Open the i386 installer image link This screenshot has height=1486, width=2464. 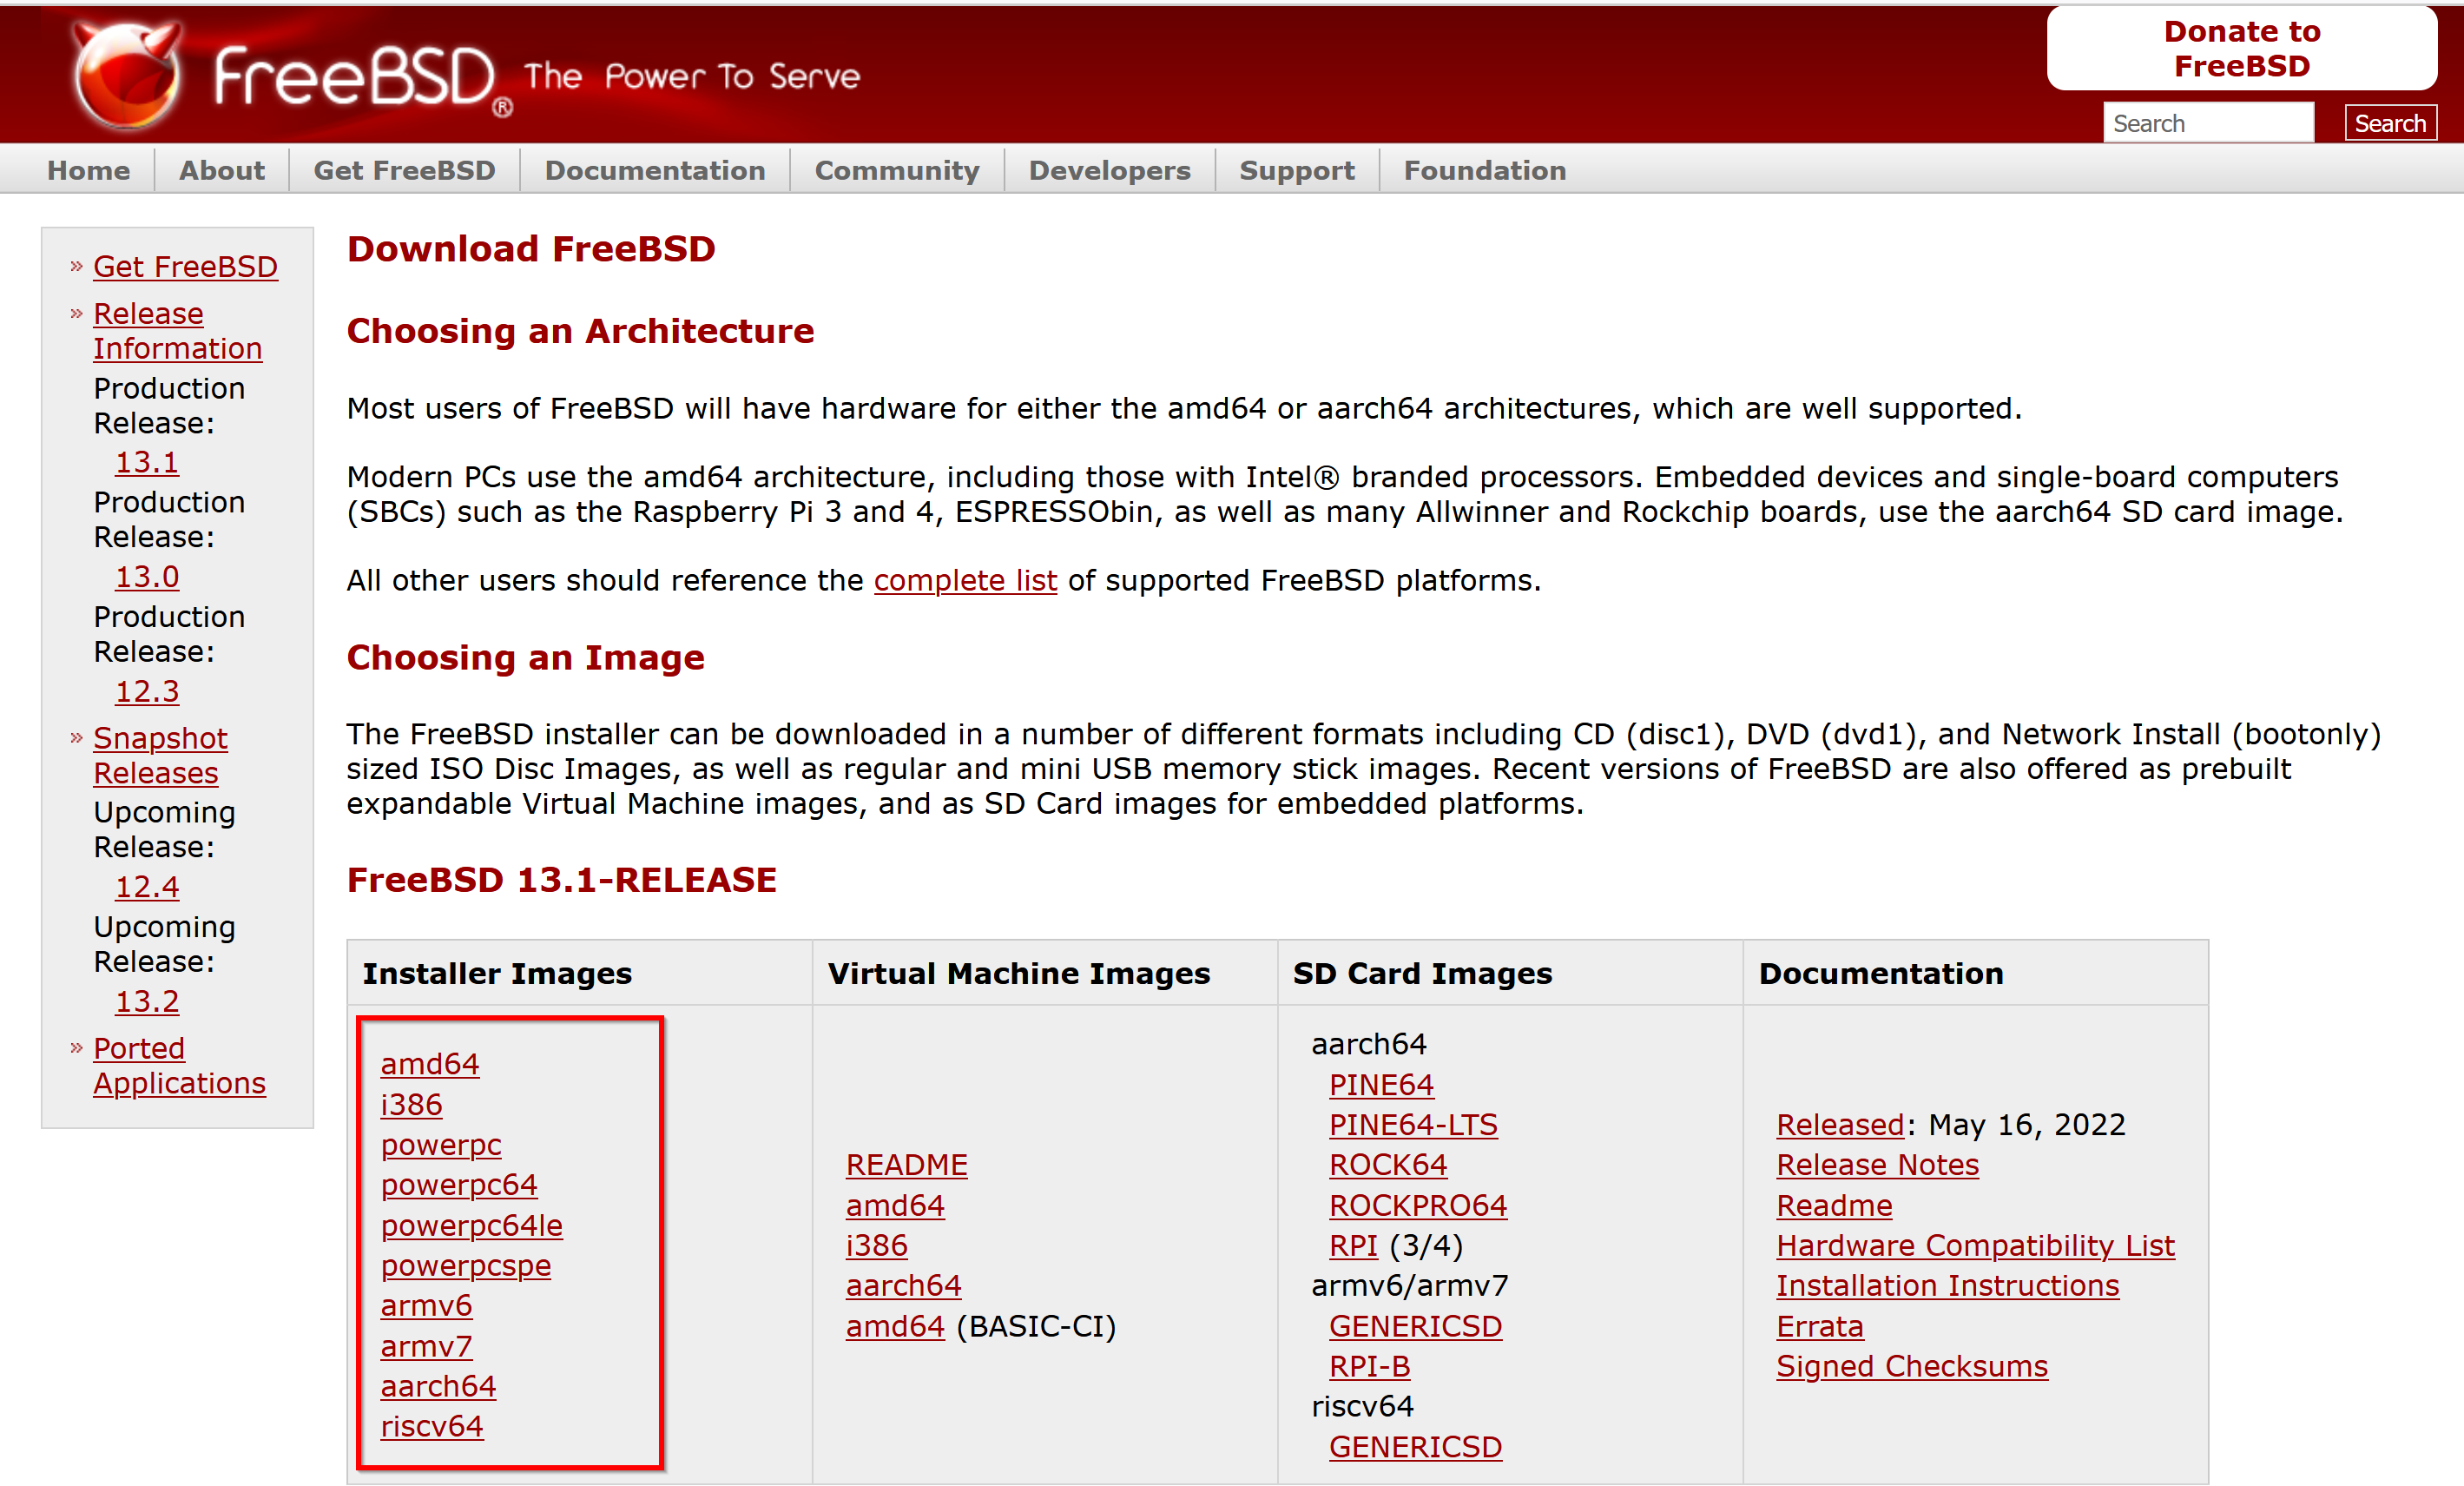point(411,1104)
